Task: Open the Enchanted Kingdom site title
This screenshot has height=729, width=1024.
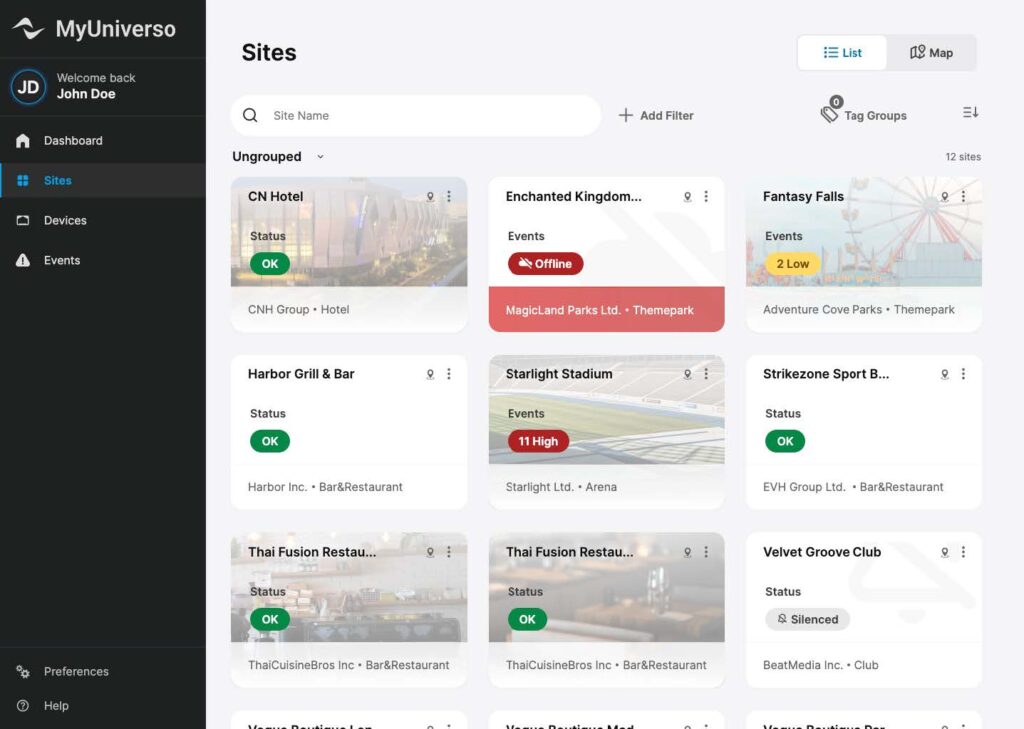Action: (573, 197)
